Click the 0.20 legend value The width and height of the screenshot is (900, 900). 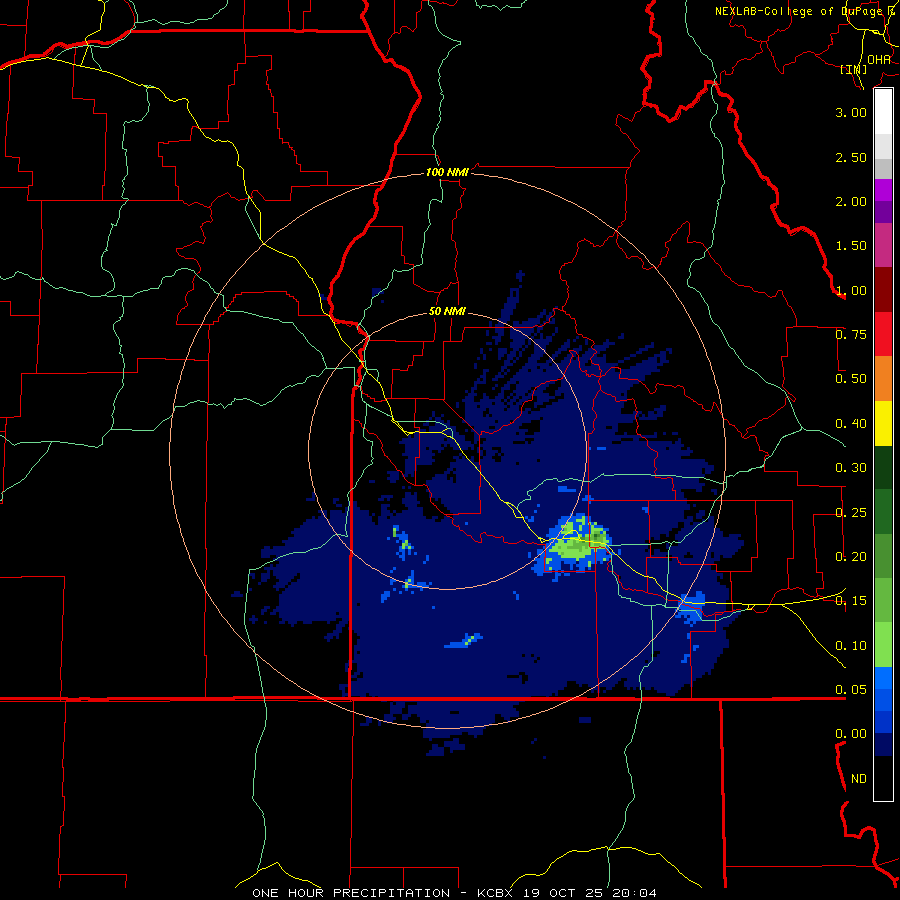pyautogui.click(x=851, y=557)
